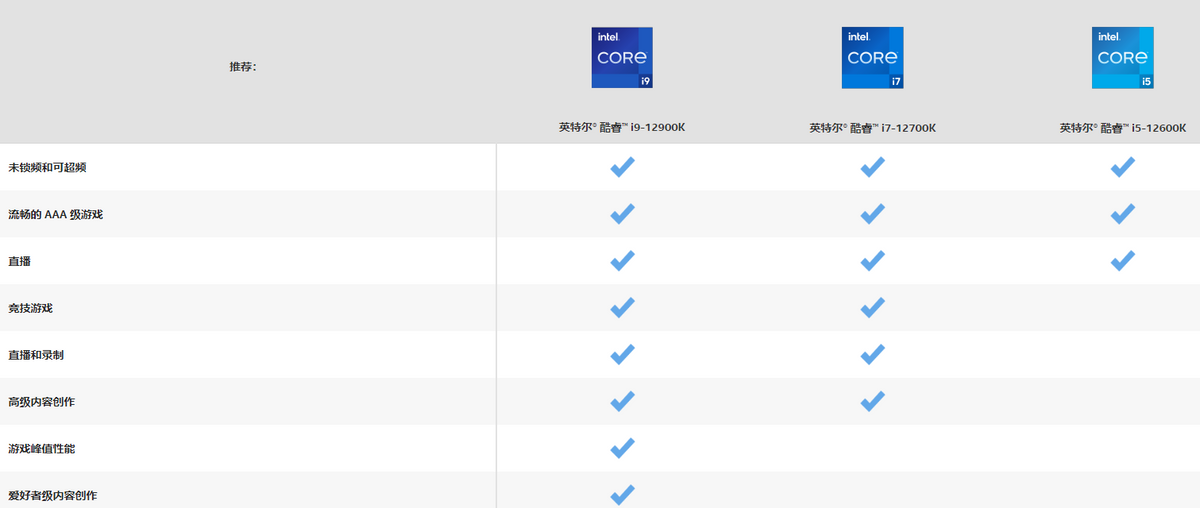Click i7 checkmark in 流畅的 AAA 级游戏 row

pos(872,214)
